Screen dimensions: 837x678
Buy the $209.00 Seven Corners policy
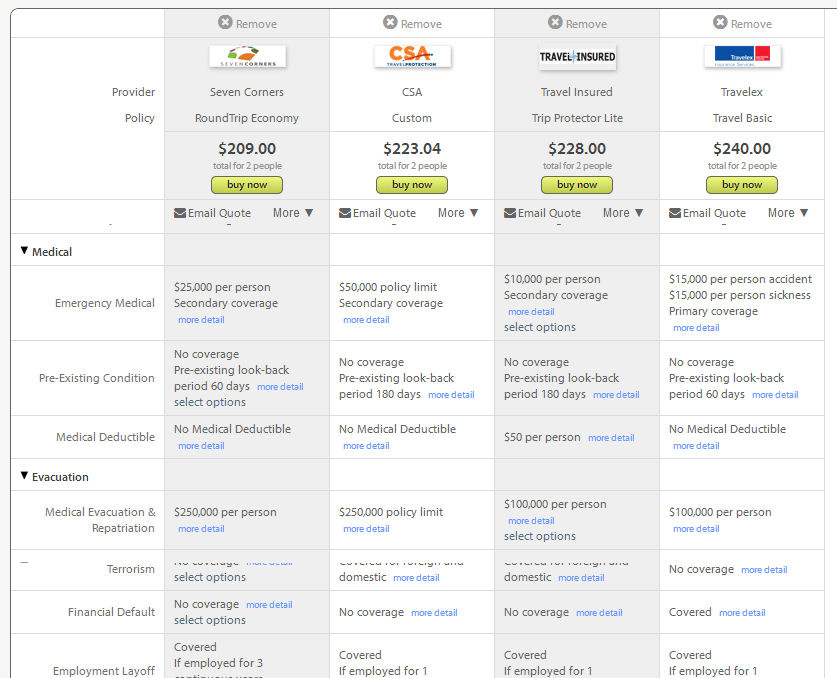pyautogui.click(x=247, y=185)
